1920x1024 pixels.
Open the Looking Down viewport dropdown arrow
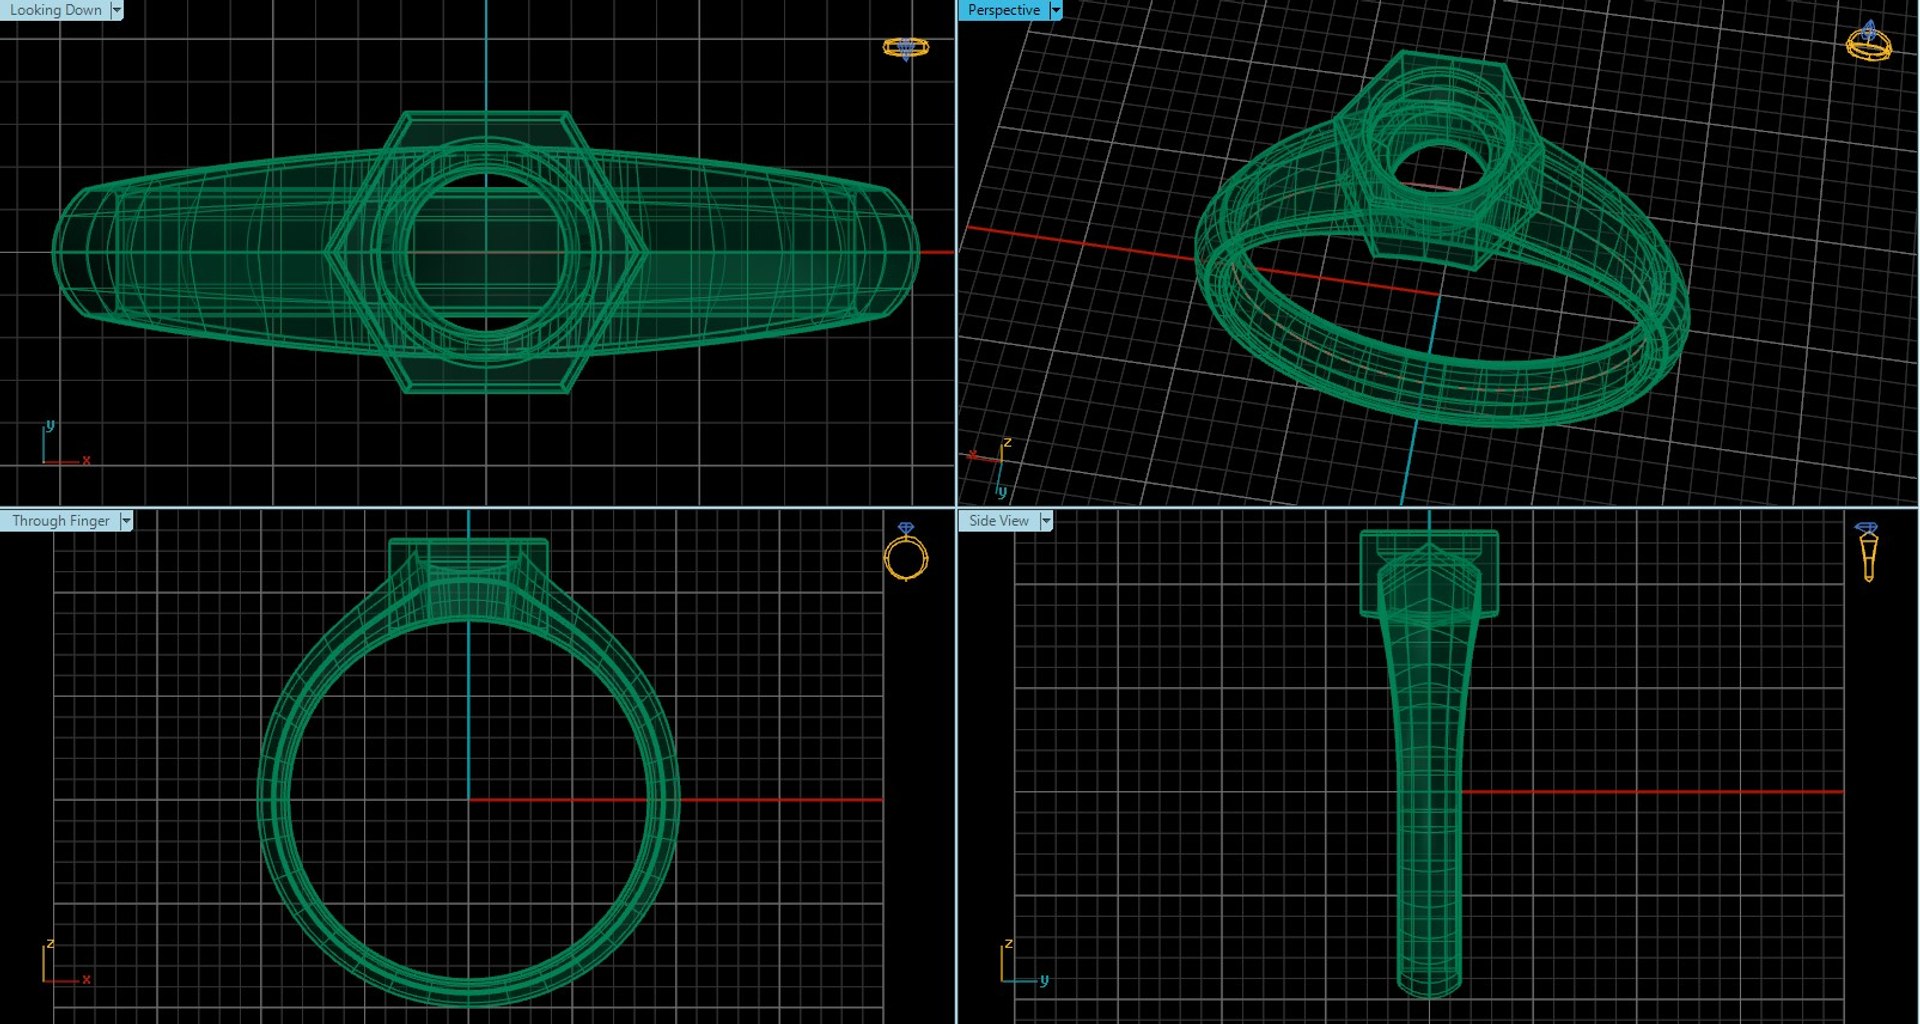tap(117, 10)
